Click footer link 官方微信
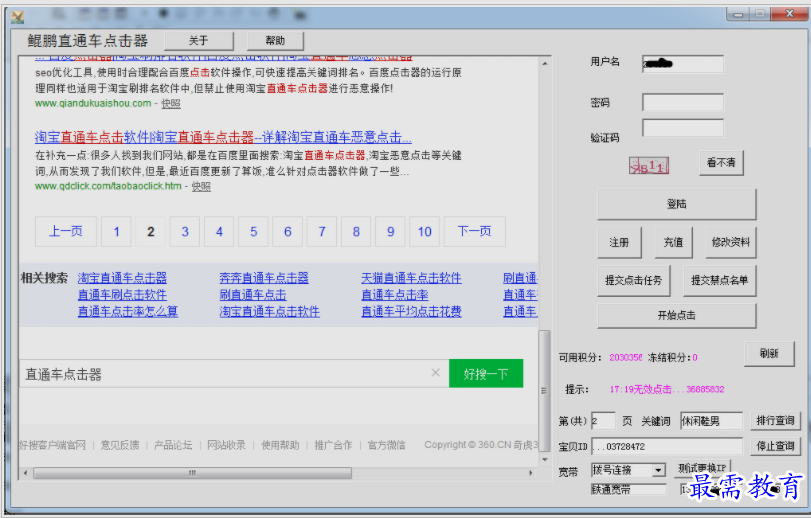 387,445
